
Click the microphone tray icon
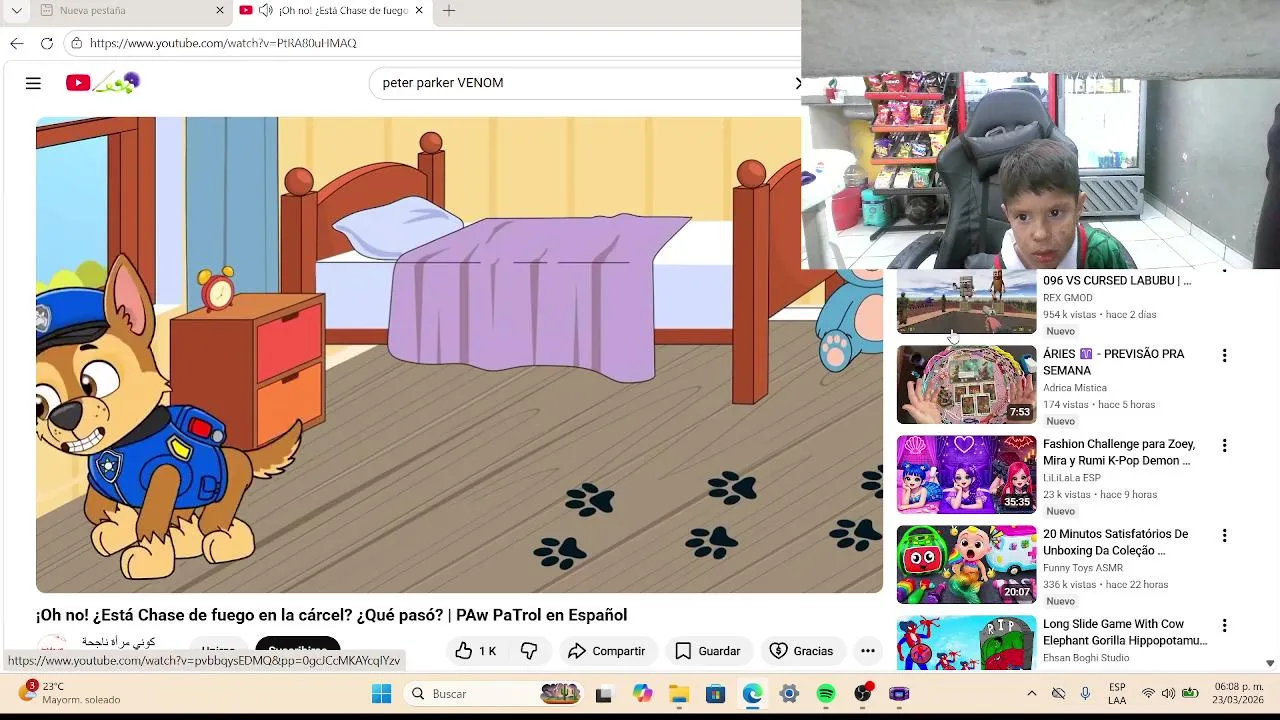(x=1085, y=694)
